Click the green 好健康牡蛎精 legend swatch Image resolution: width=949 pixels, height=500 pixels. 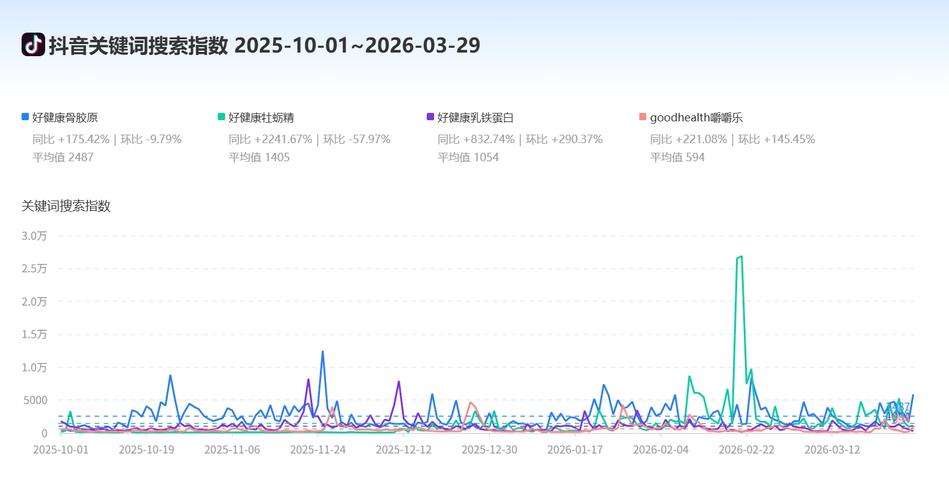coord(221,117)
